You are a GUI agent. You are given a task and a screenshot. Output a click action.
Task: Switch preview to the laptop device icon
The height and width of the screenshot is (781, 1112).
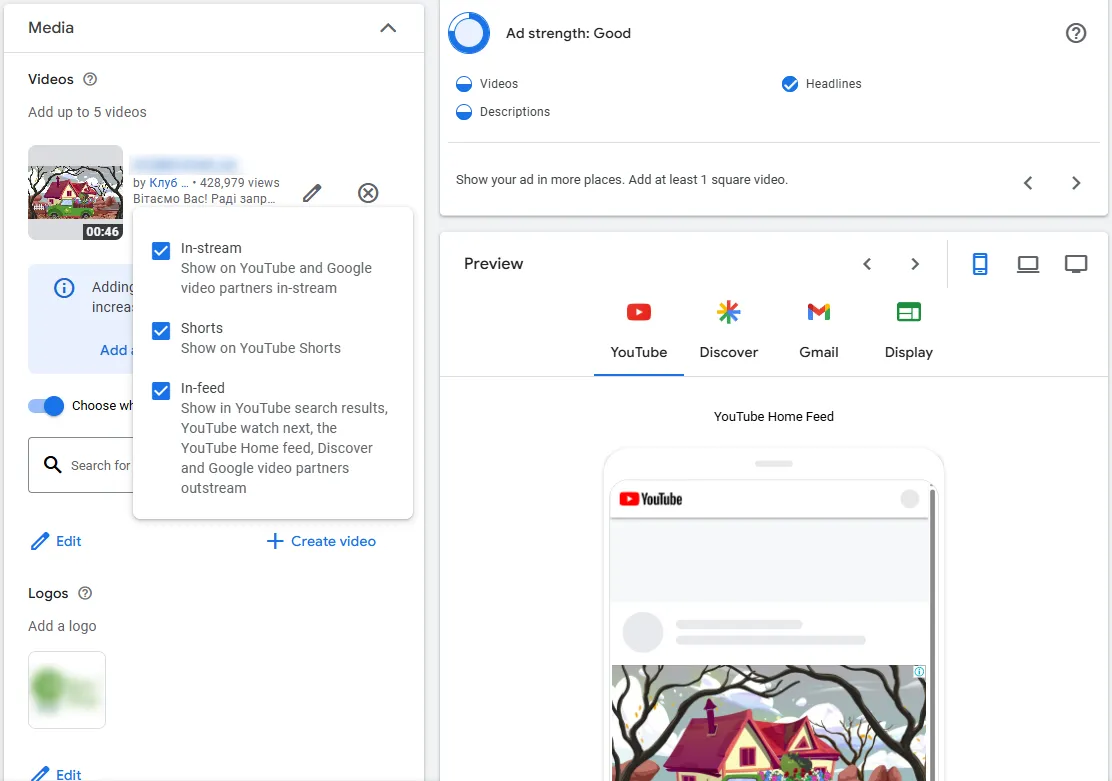[1028, 264]
